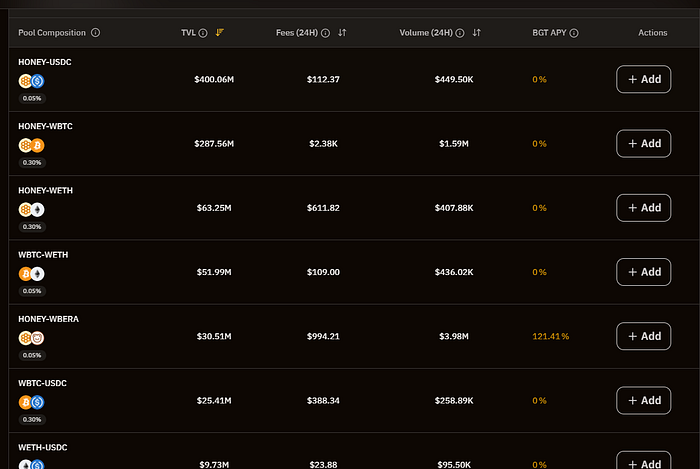Select the $407.88K volume value
The height and width of the screenshot is (469, 700).
(454, 208)
